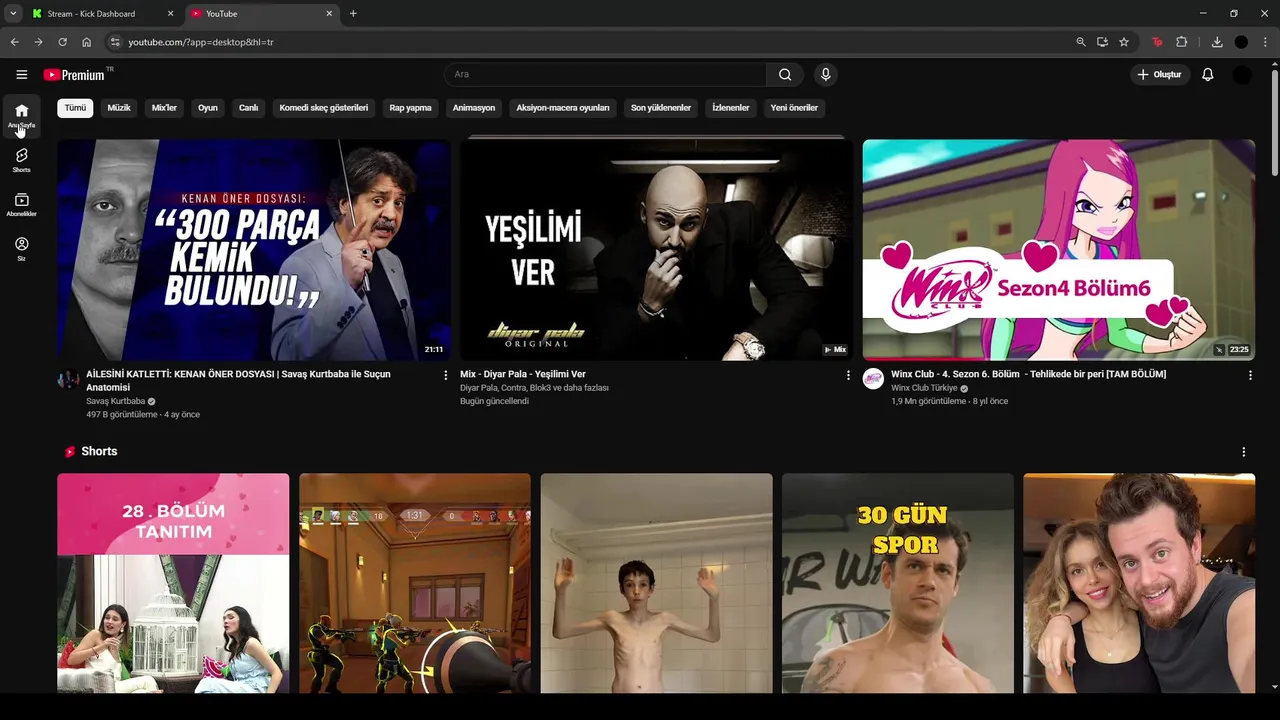
Task: Select Aksiyon-macera oyunları chip
Action: 563,108
